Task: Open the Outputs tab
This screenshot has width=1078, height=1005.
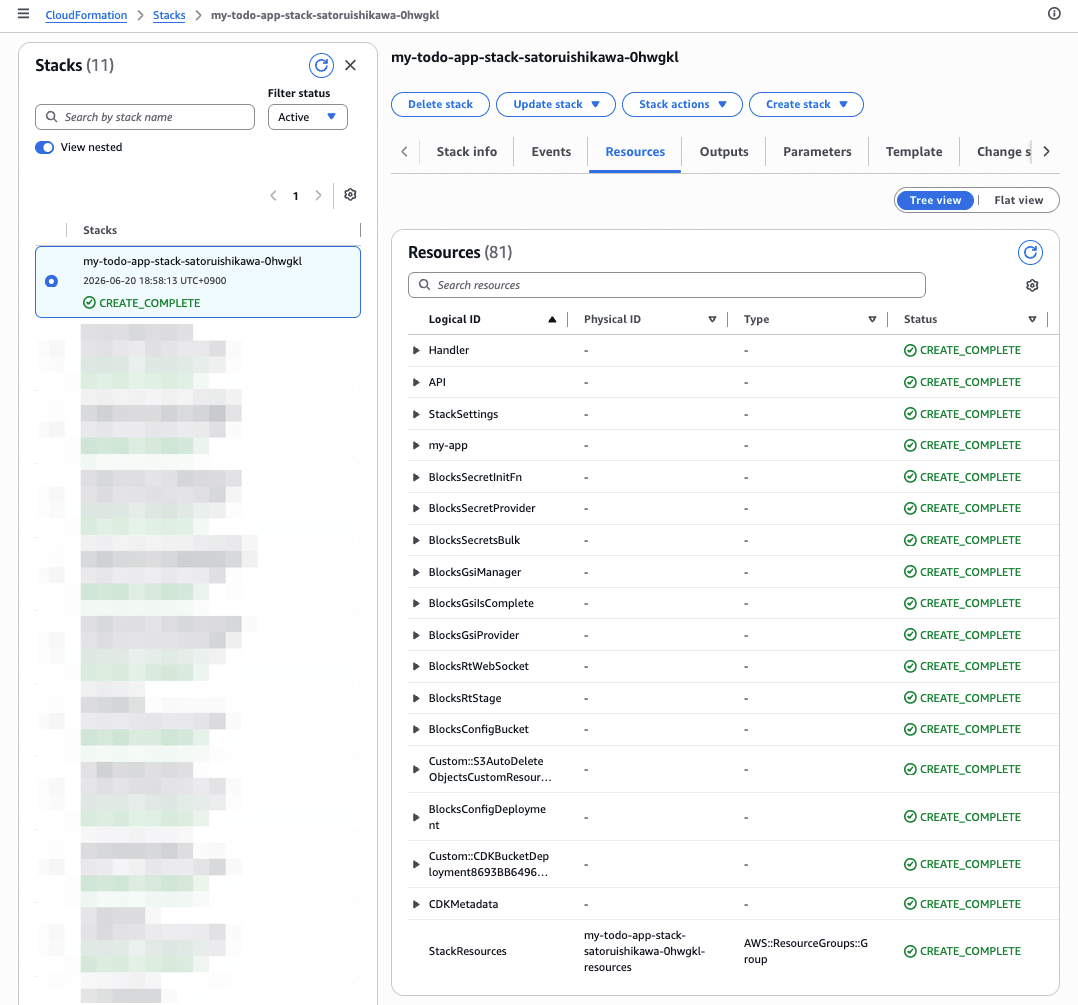Action: coord(723,152)
